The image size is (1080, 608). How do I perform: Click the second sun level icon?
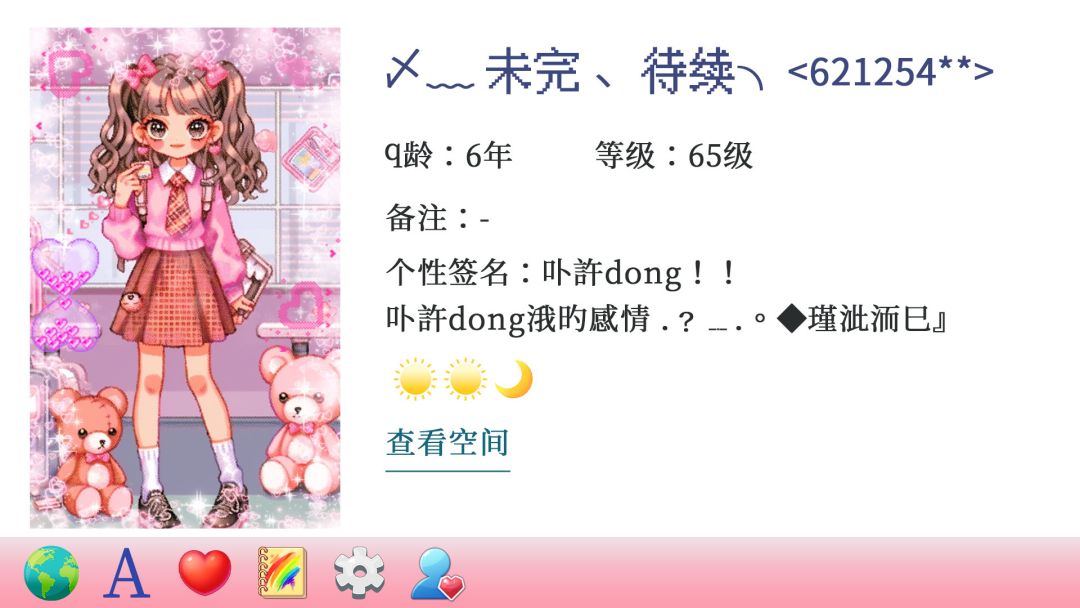coord(465,379)
